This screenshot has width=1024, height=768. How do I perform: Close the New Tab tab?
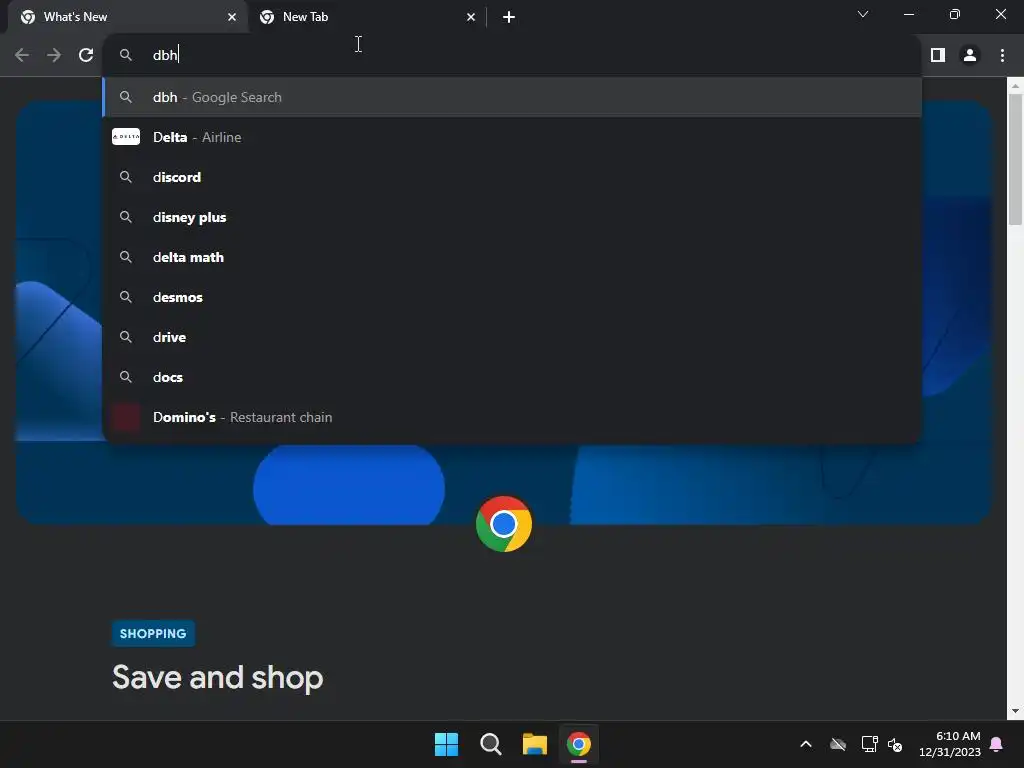click(x=471, y=17)
